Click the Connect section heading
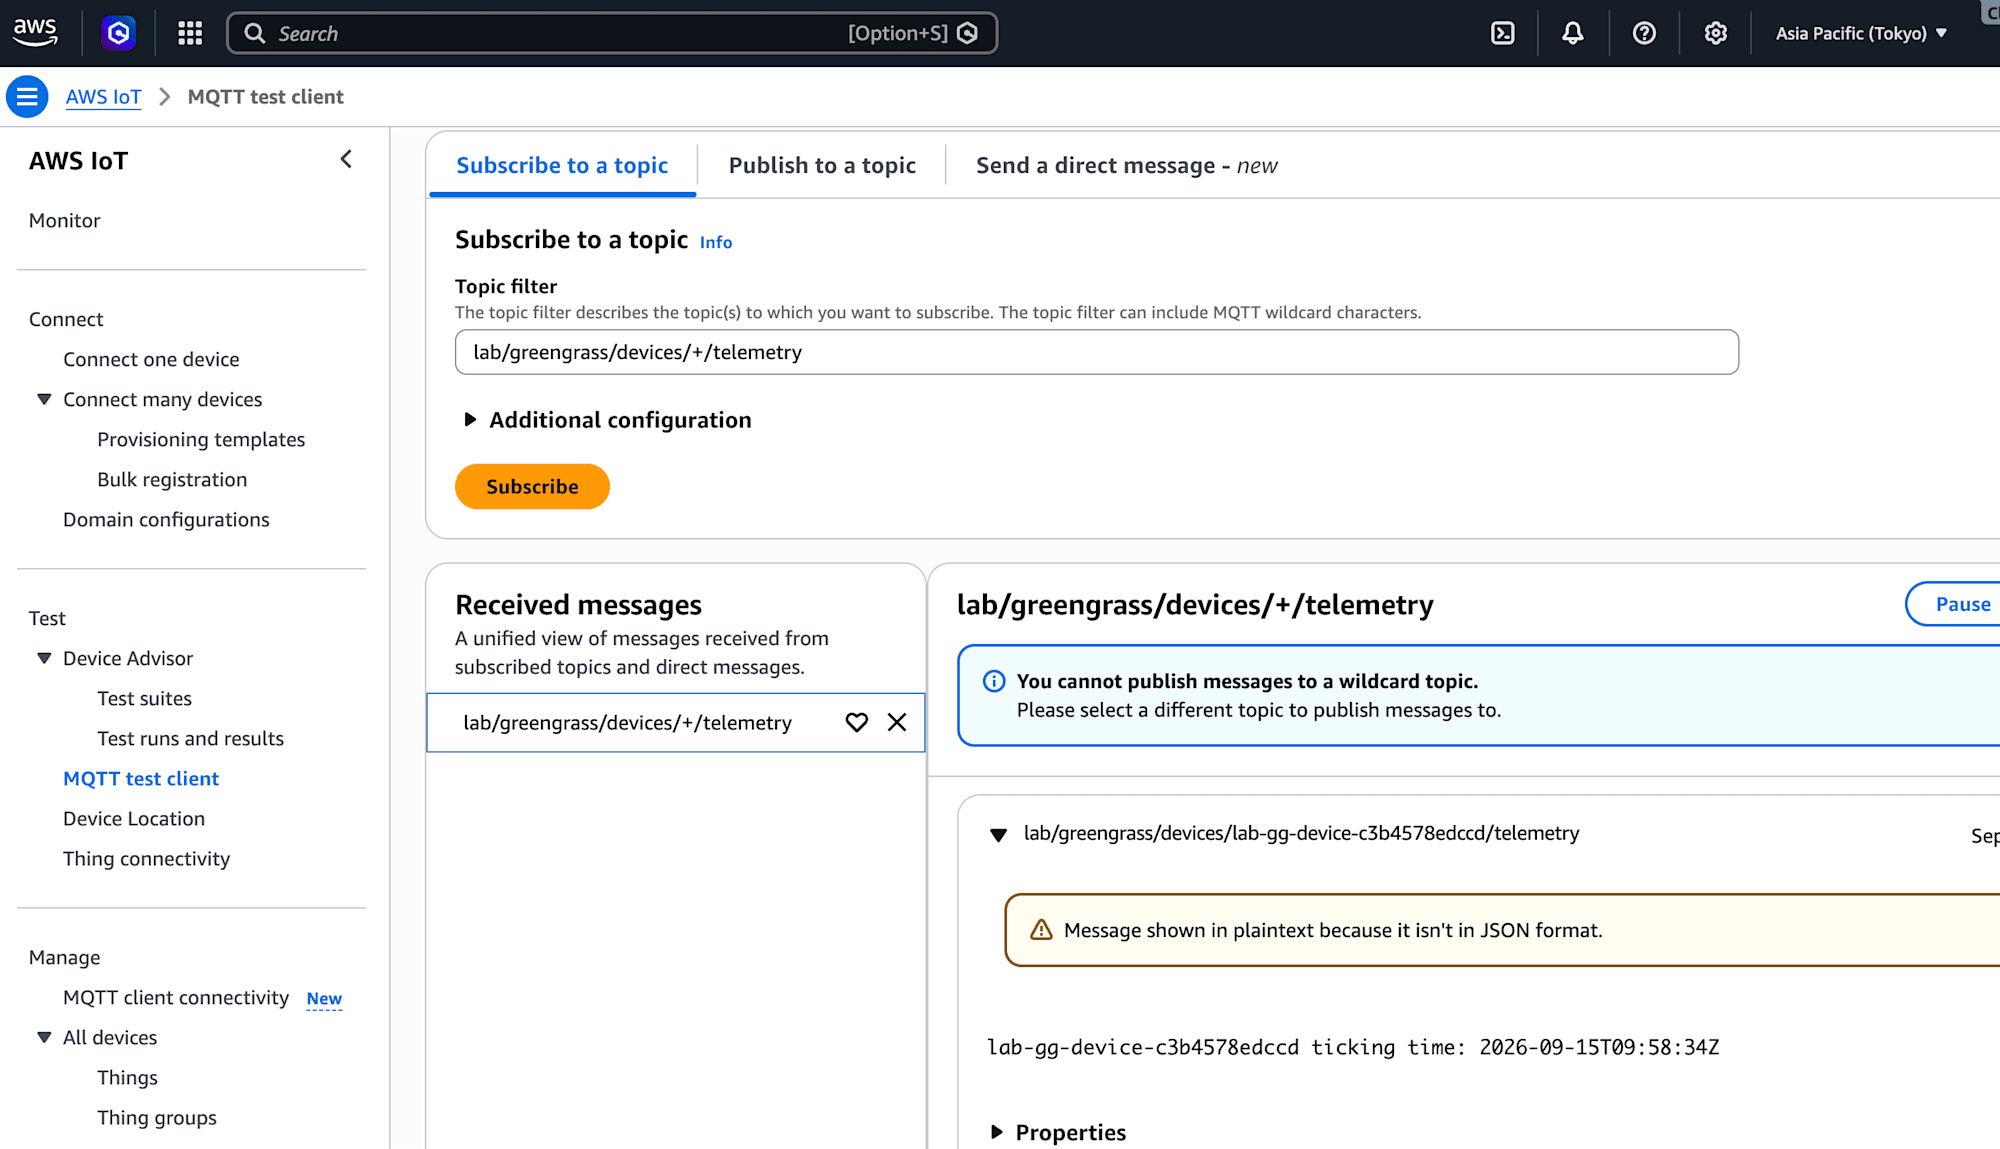Image resolution: width=2000 pixels, height=1149 pixels. 66,319
